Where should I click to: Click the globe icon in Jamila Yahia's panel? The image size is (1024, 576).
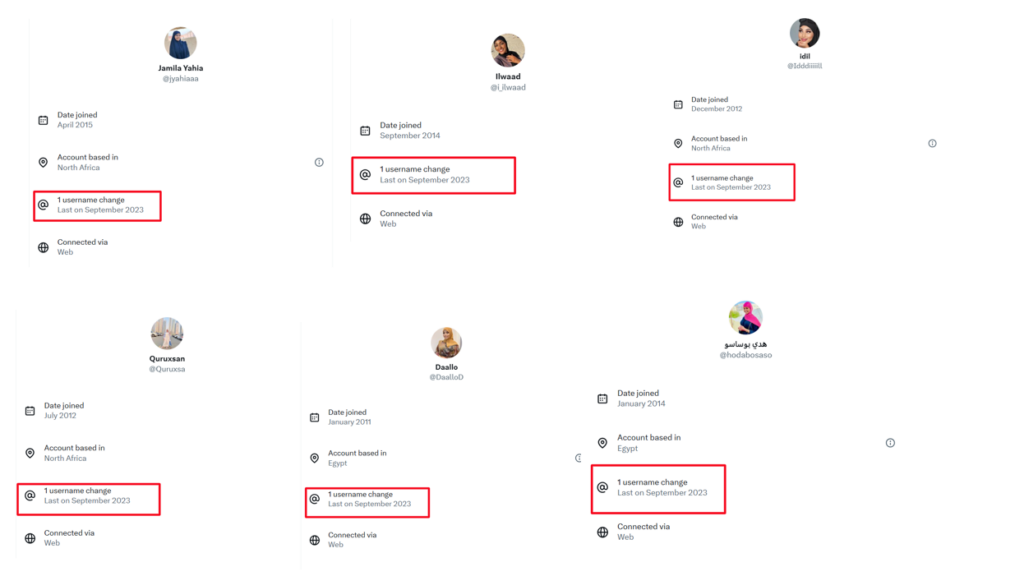click(43, 247)
